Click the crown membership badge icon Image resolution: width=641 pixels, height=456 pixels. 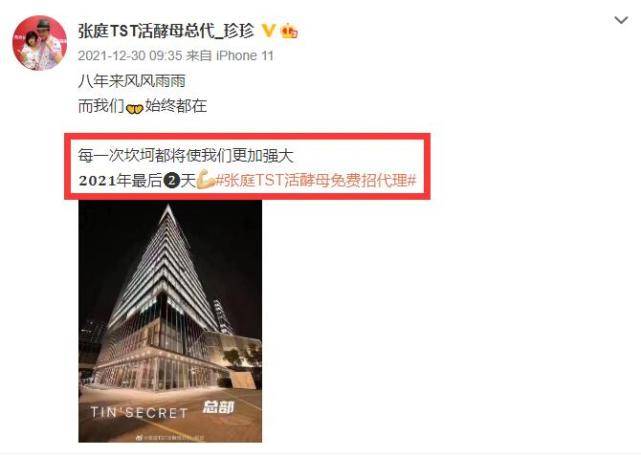[289, 31]
